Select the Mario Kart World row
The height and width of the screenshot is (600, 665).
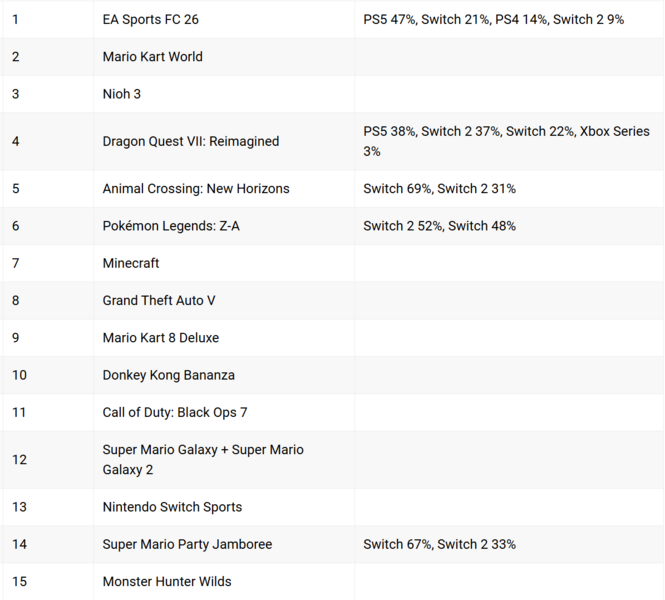coord(152,57)
